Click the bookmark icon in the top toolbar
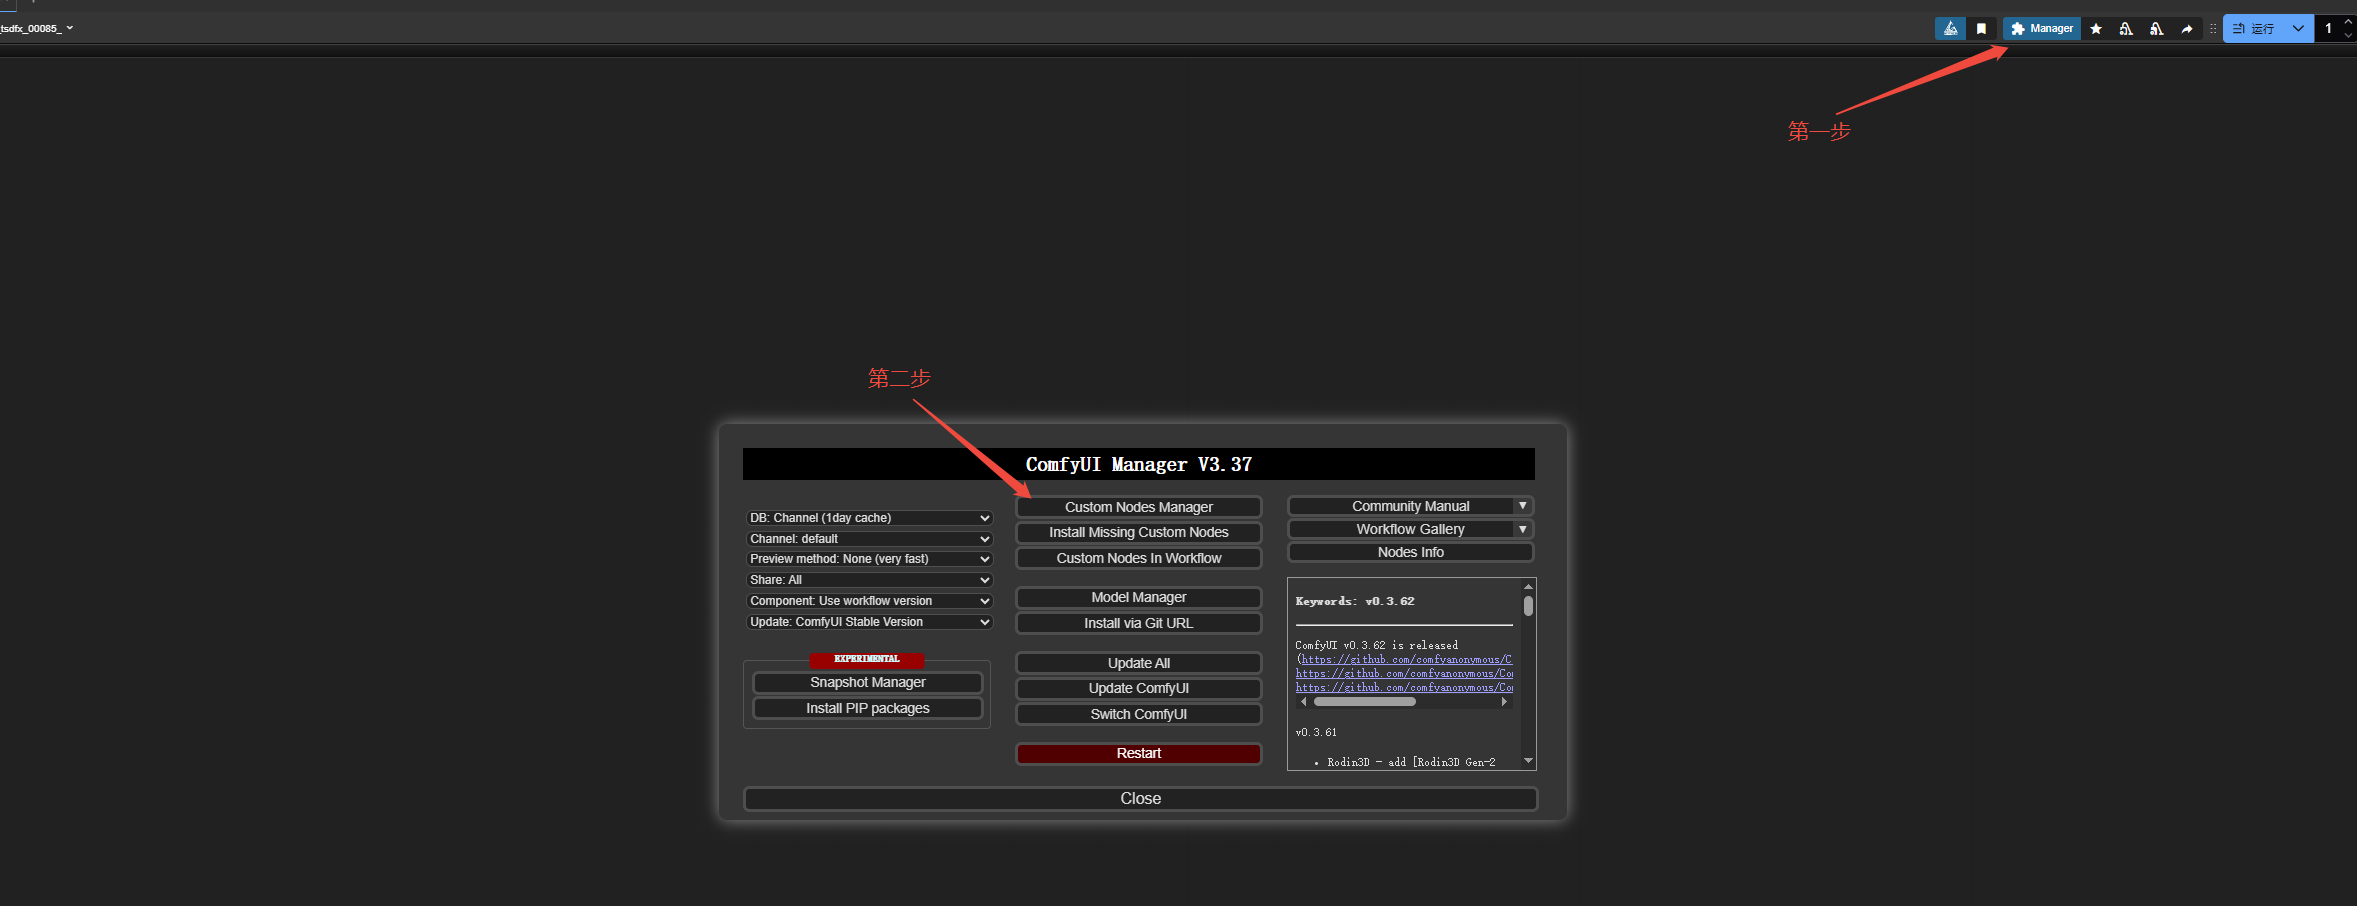The width and height of the screenshot is (2357, 906). click(1981, 29)
